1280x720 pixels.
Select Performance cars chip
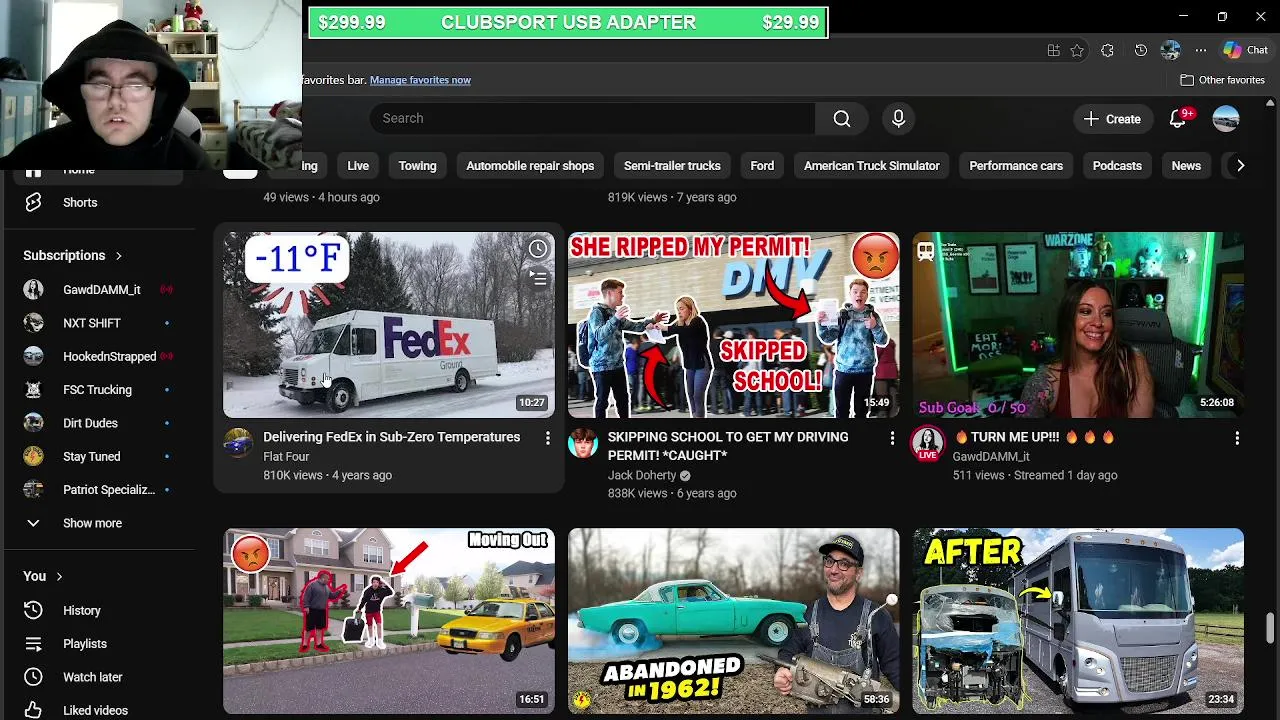click(x=1016, y=166)
